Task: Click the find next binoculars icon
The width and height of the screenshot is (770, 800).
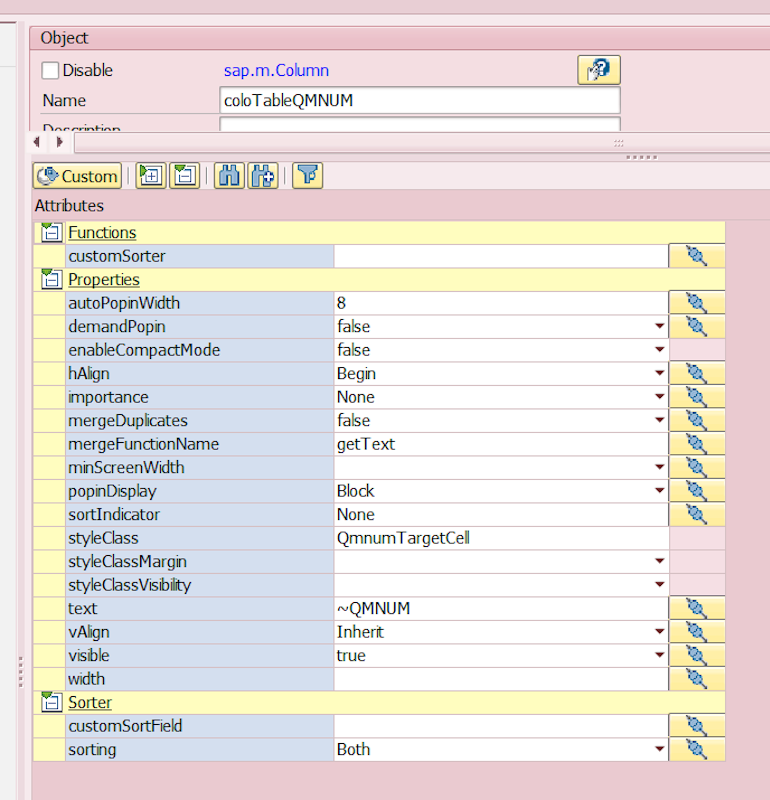Action: (x=263, y=176)
